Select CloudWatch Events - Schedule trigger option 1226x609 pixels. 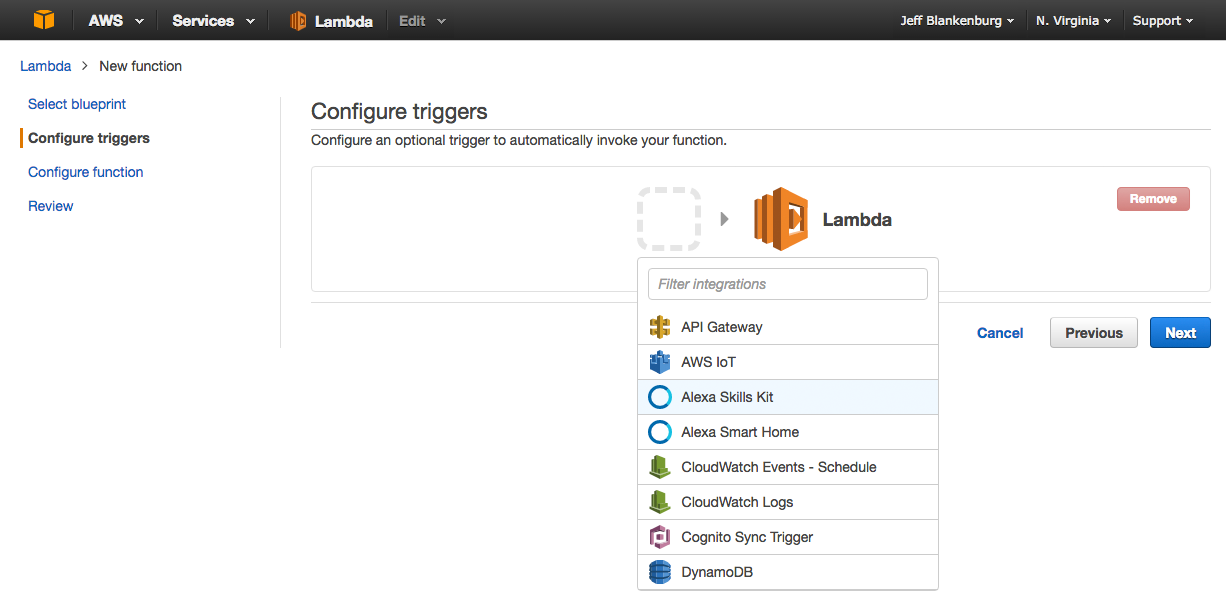[x=778, y=467]
